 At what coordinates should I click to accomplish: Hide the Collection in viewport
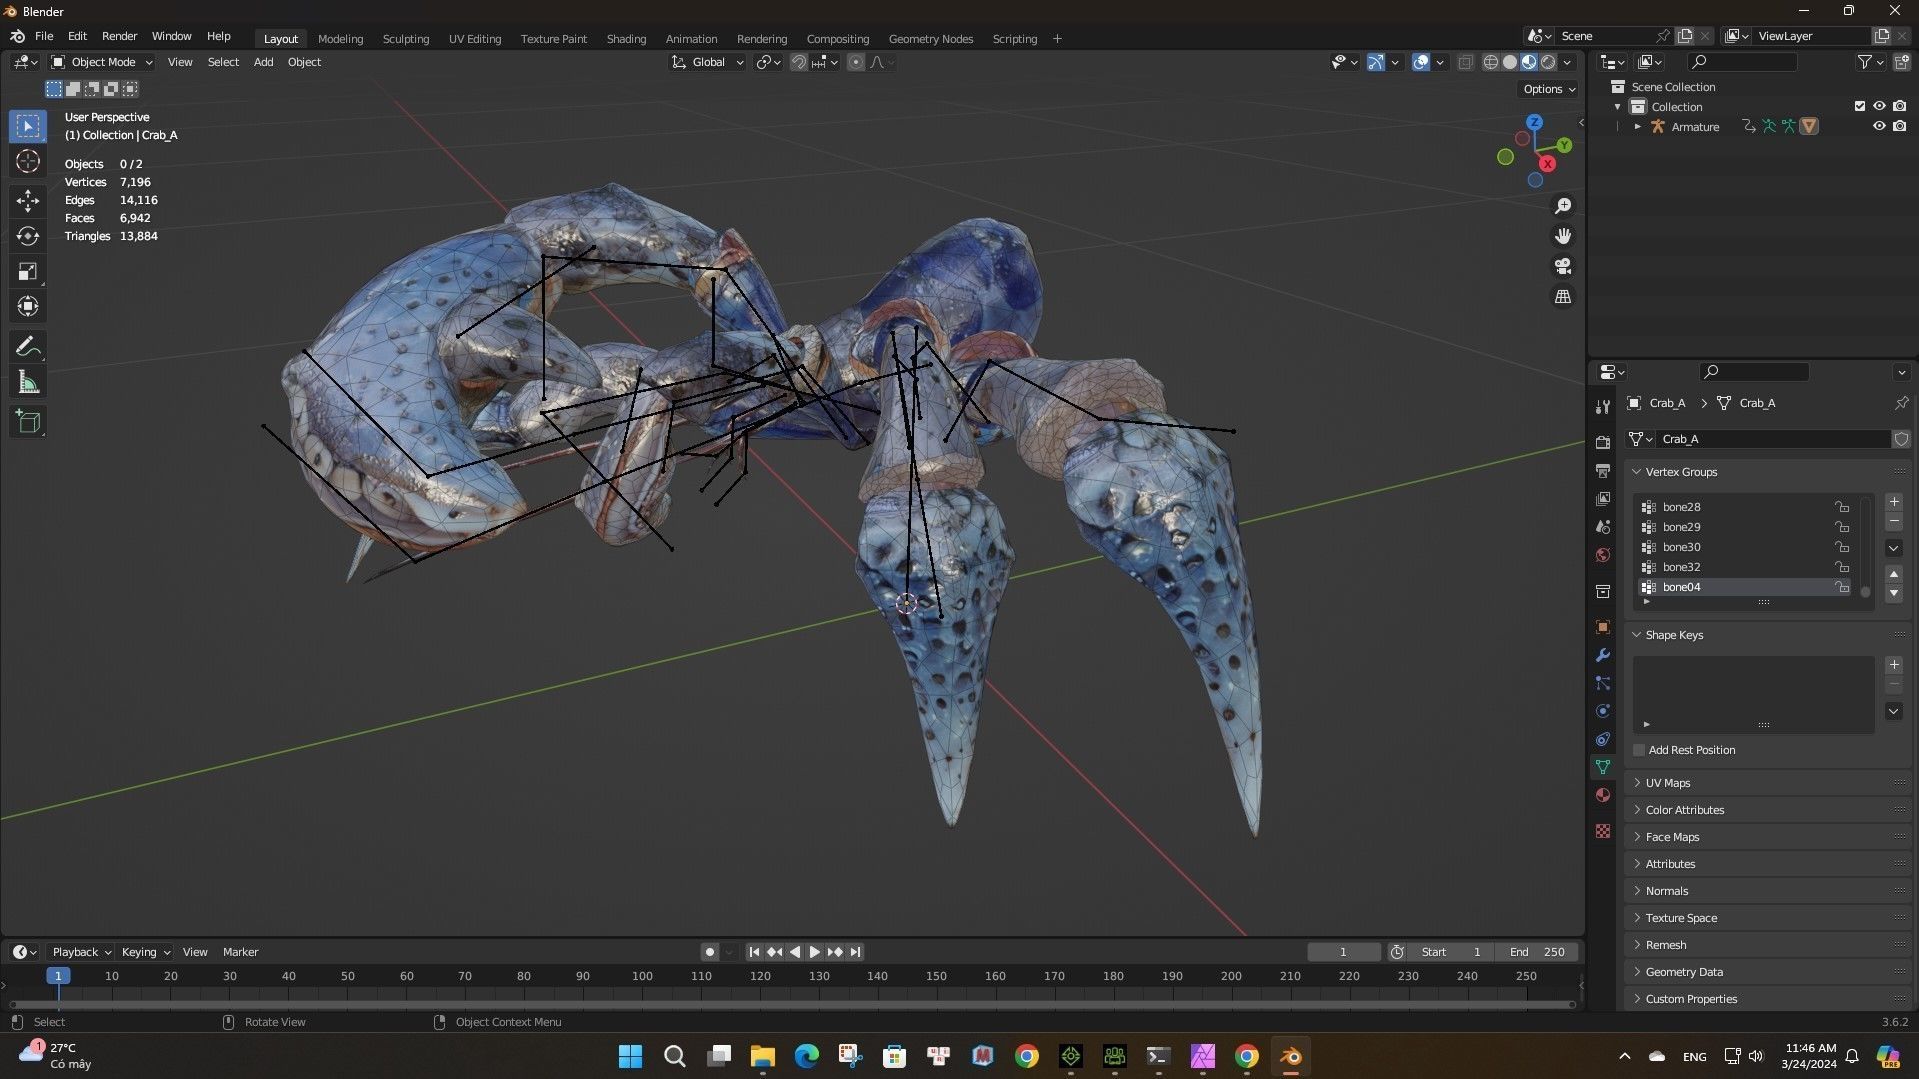coord(1879,106)
